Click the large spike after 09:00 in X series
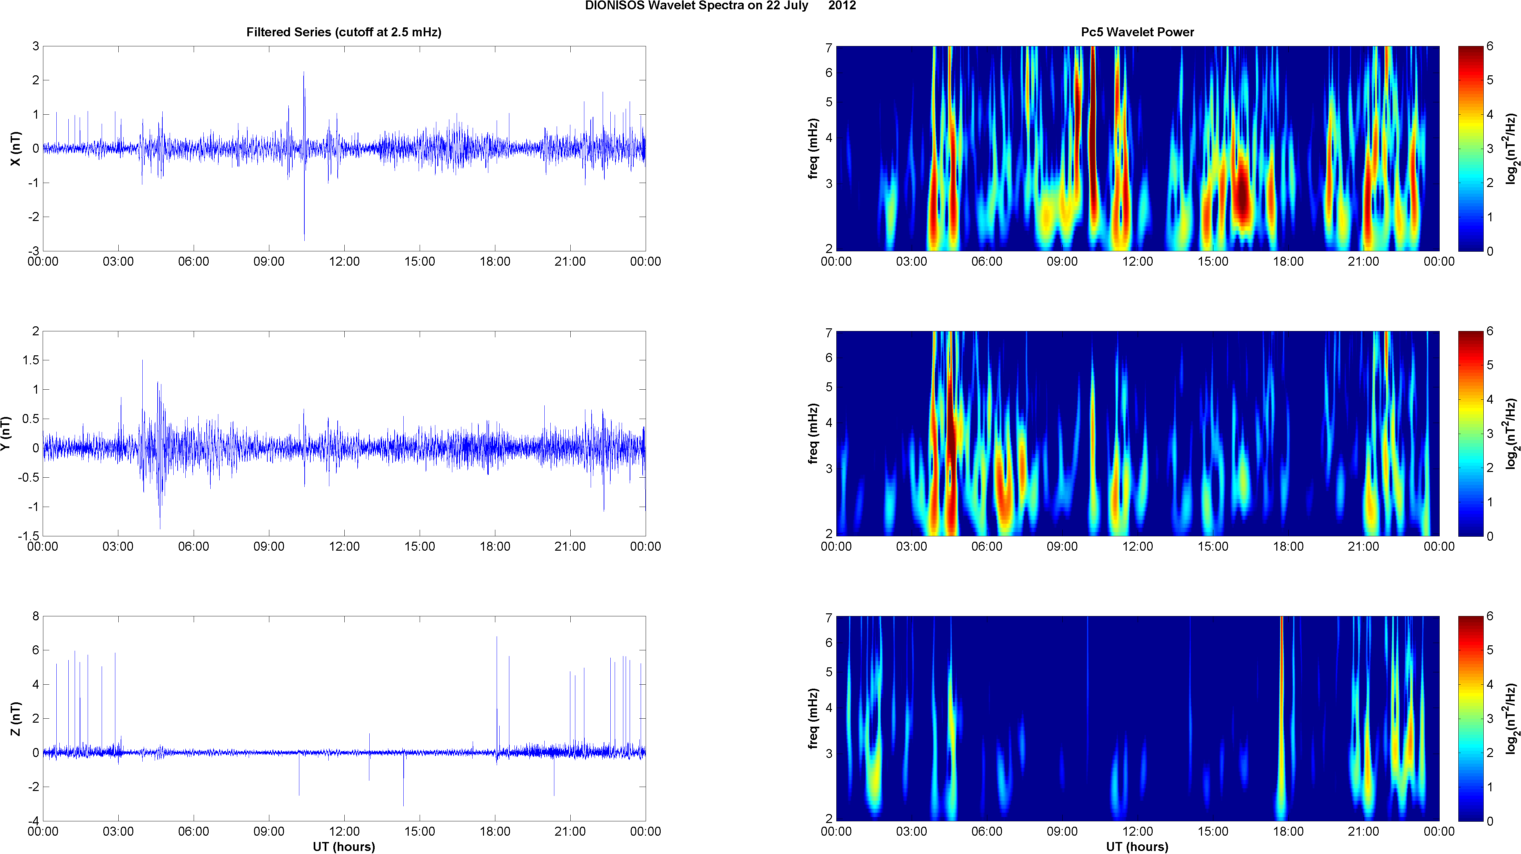 click(304, 155)
